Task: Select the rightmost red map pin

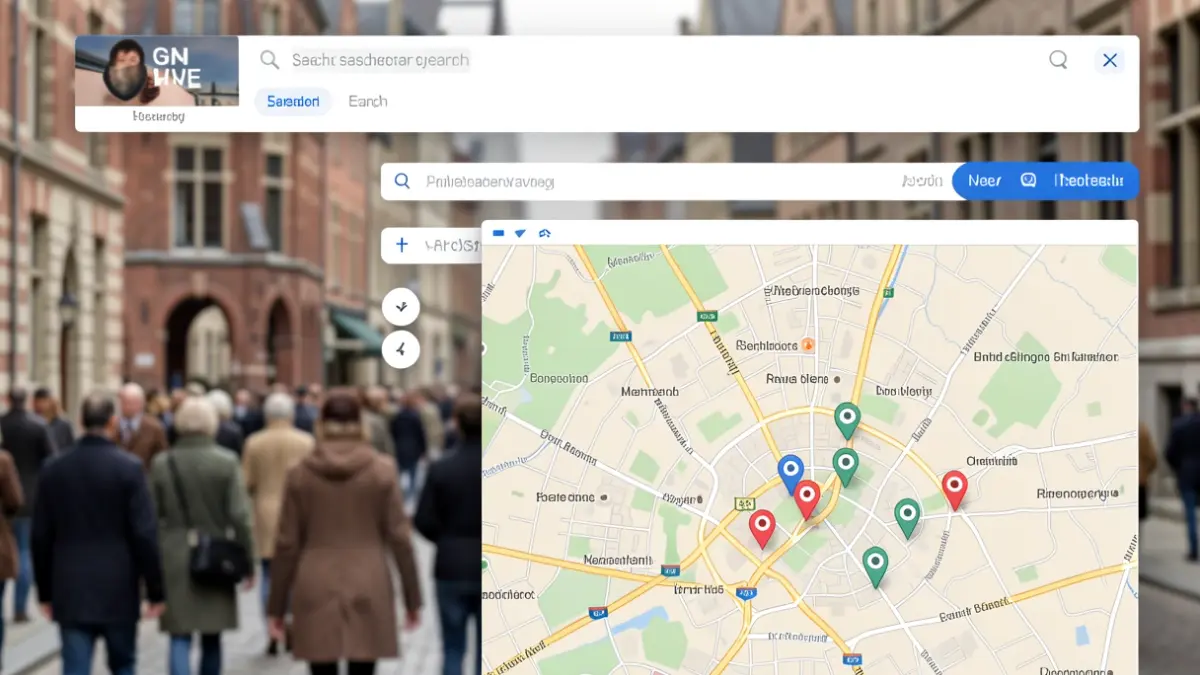Action: (955, 490)
